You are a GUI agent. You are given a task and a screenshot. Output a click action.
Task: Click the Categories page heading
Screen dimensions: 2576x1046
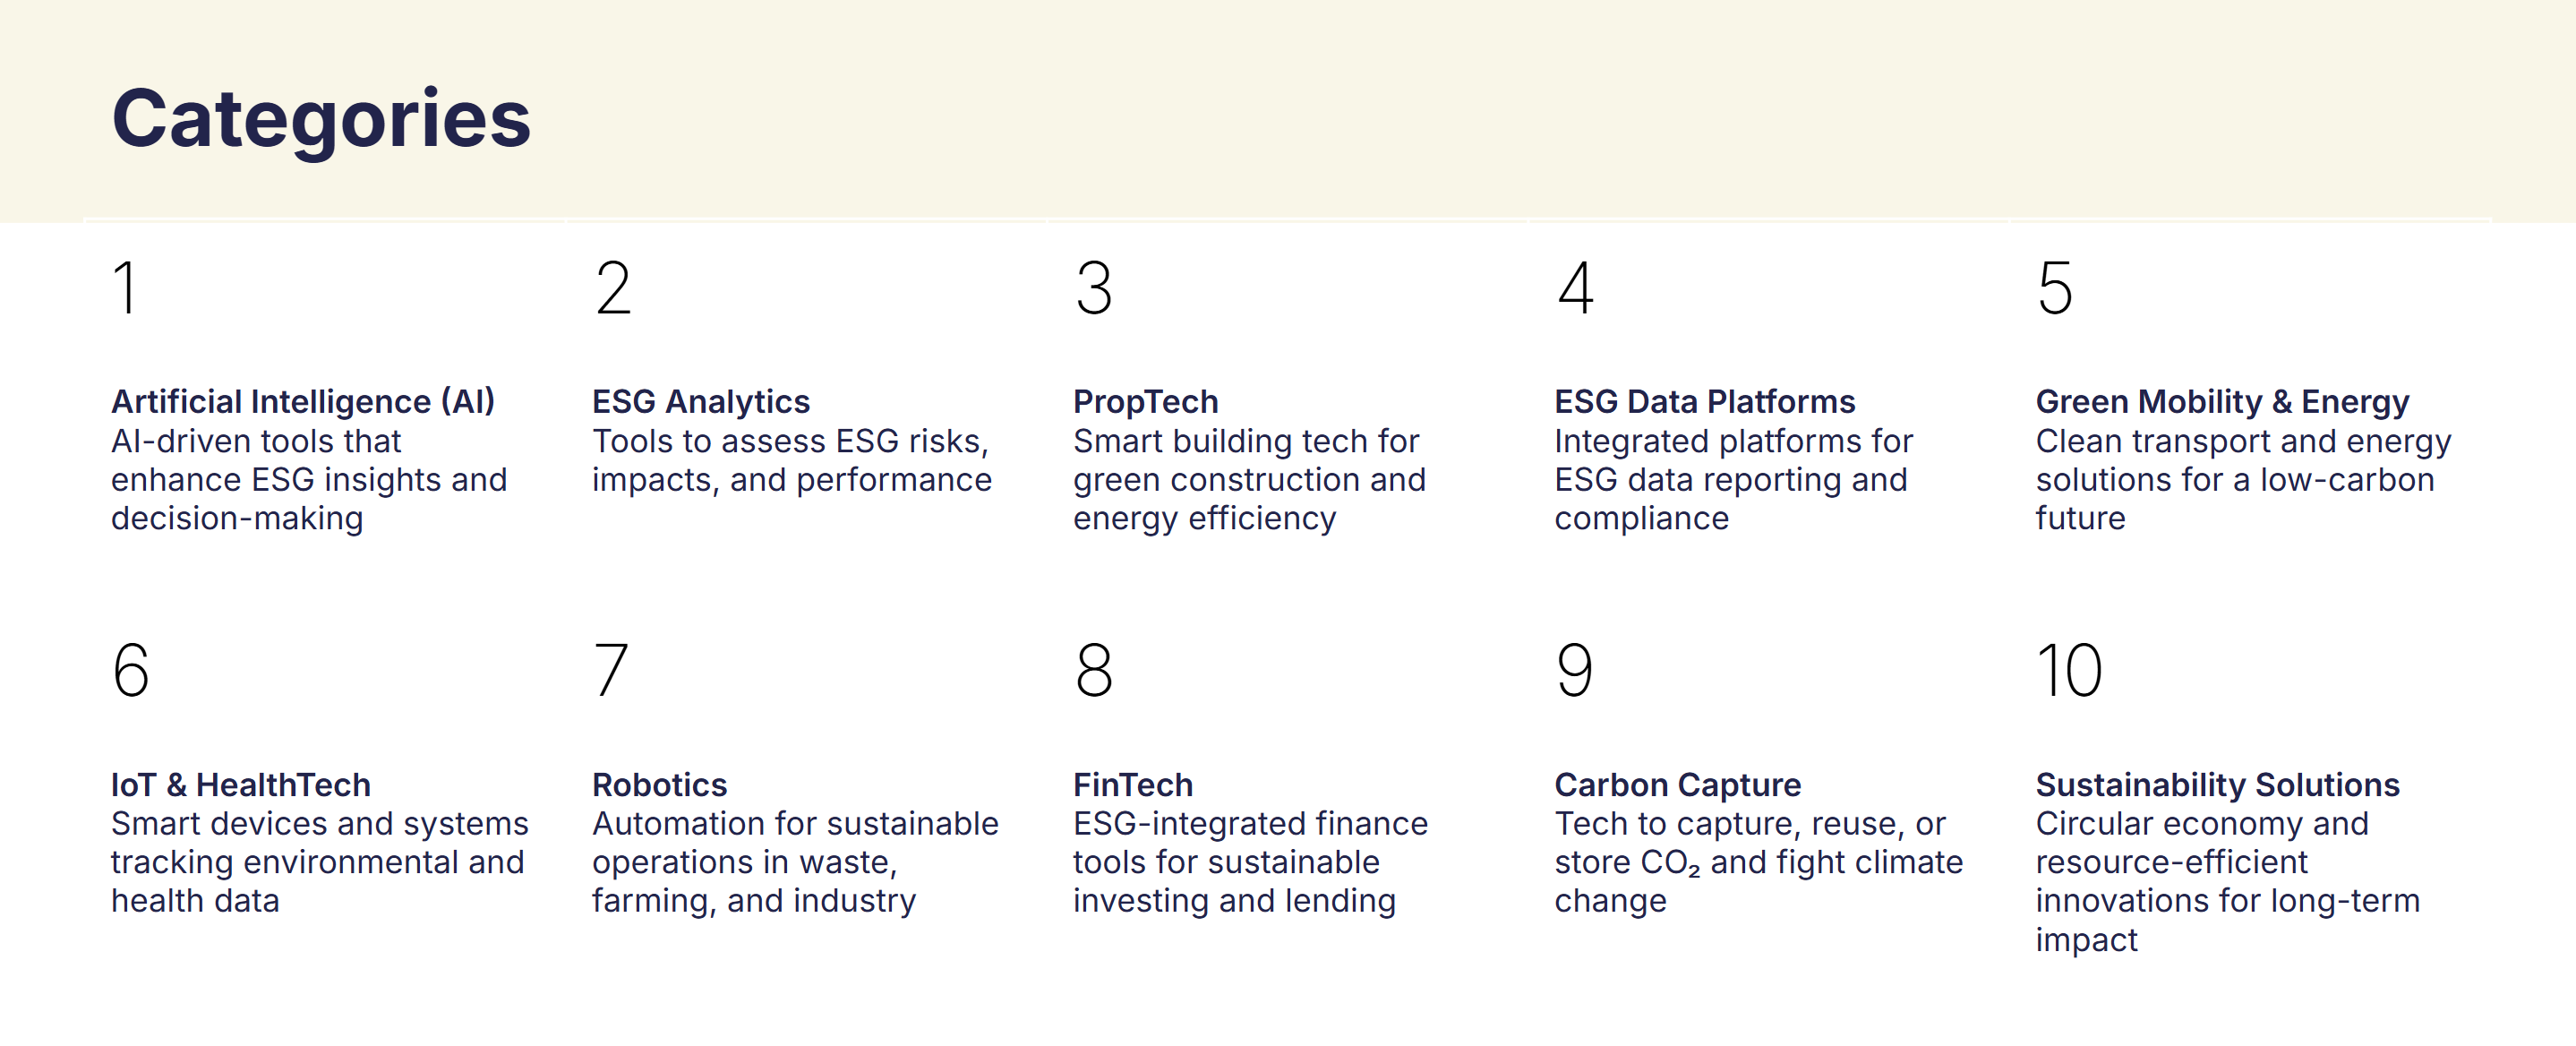[321, 120]
